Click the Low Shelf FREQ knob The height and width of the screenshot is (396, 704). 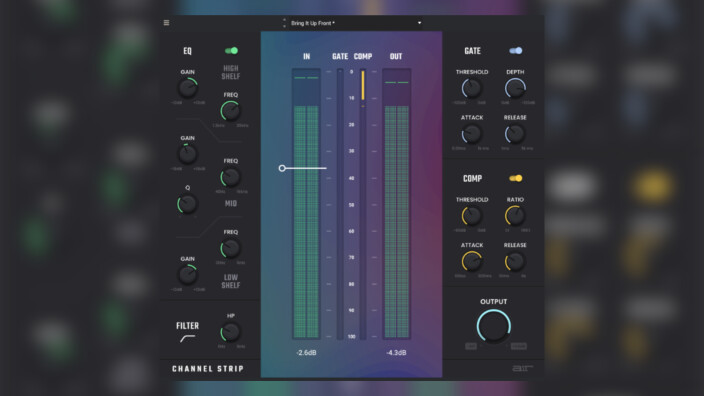coord(230,248)
